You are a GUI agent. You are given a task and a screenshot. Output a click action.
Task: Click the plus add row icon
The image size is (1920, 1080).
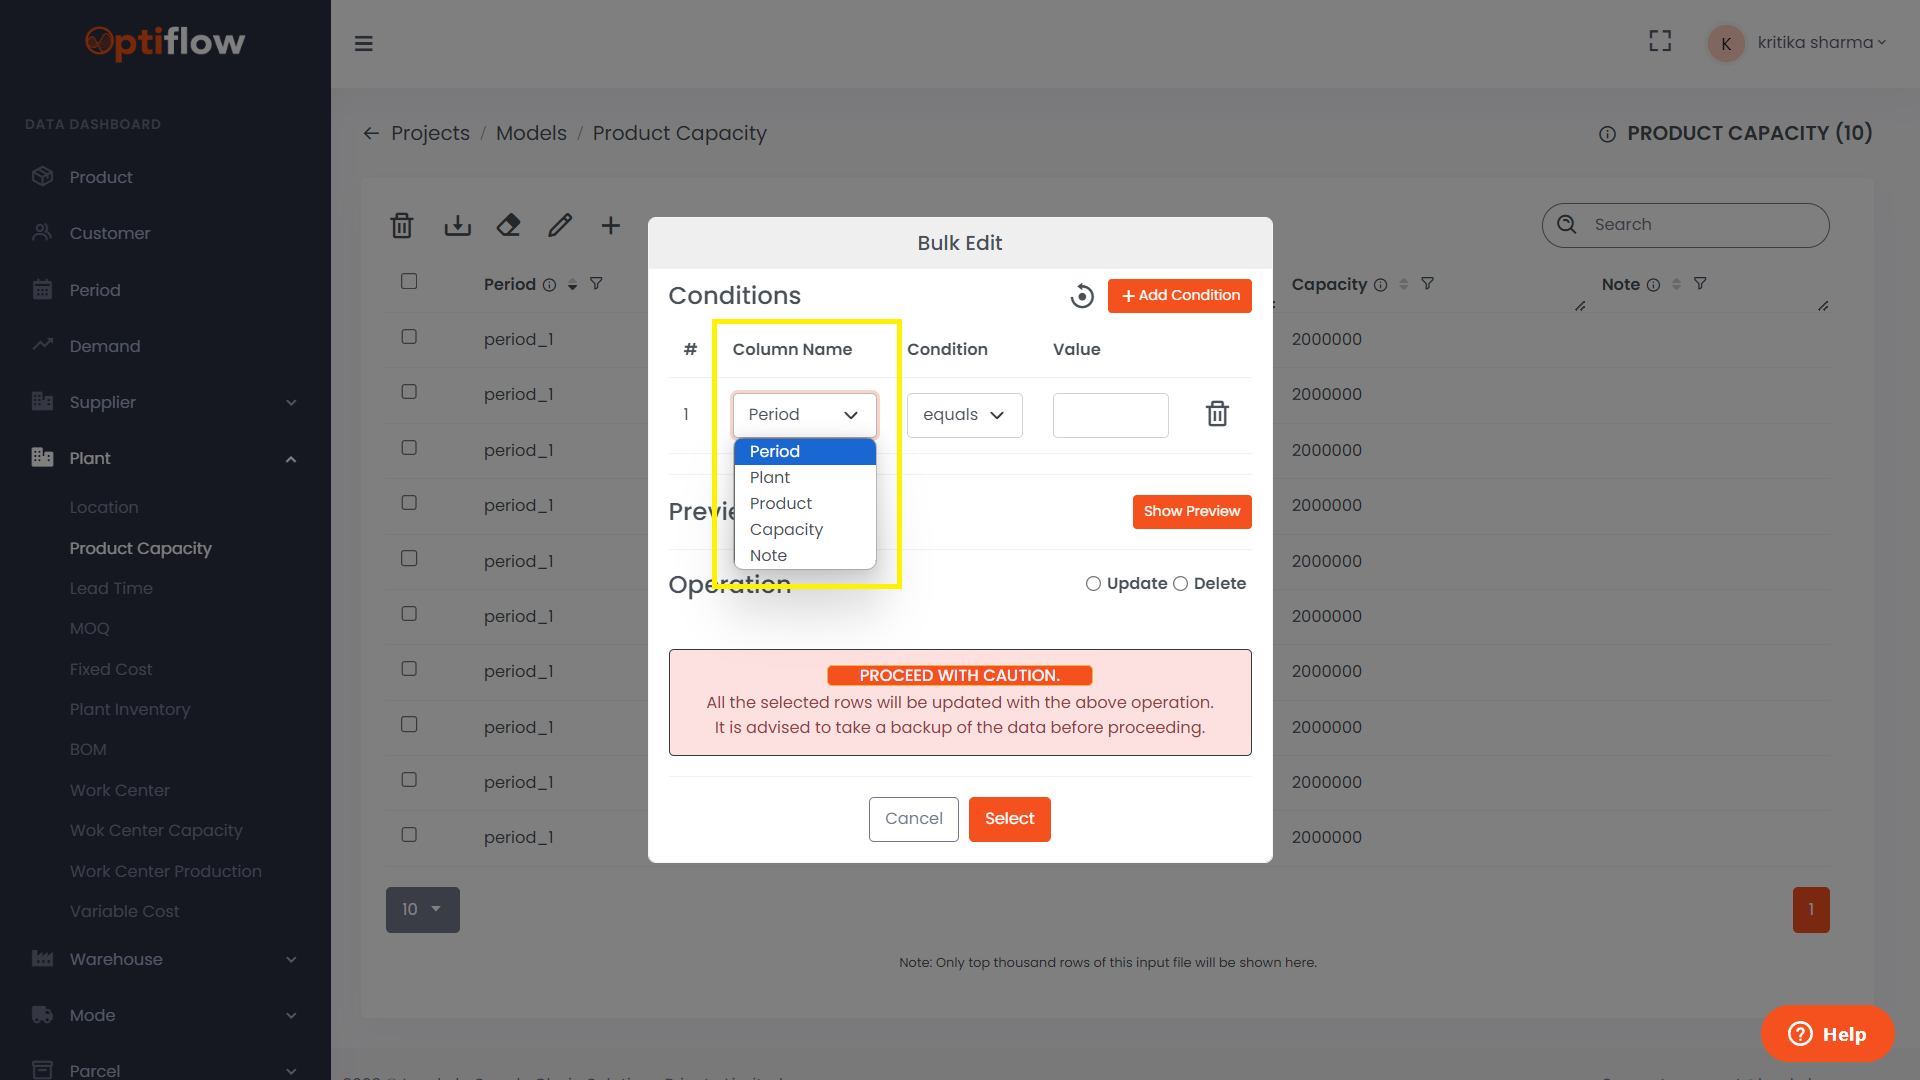611,226
